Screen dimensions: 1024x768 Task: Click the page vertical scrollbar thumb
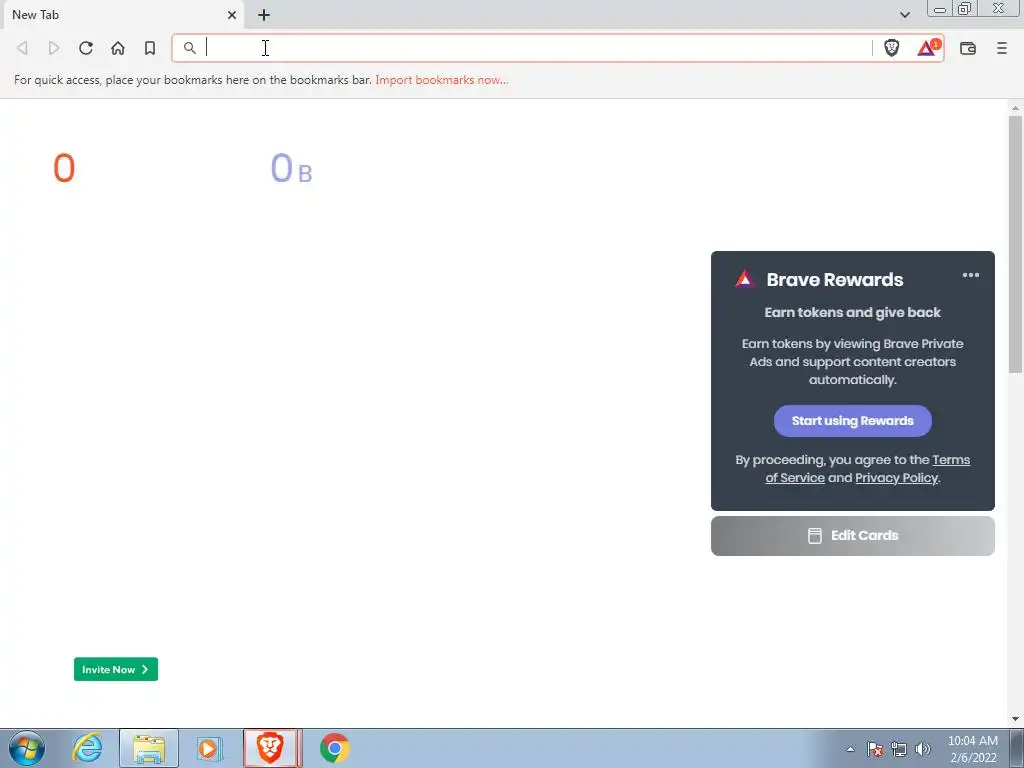pos(1015,244)
